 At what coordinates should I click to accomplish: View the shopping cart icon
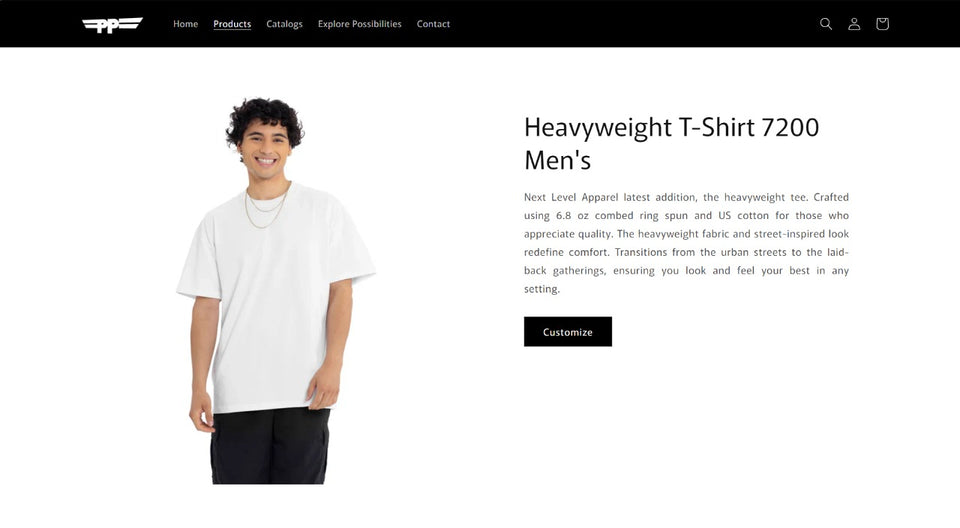point(882,24)
